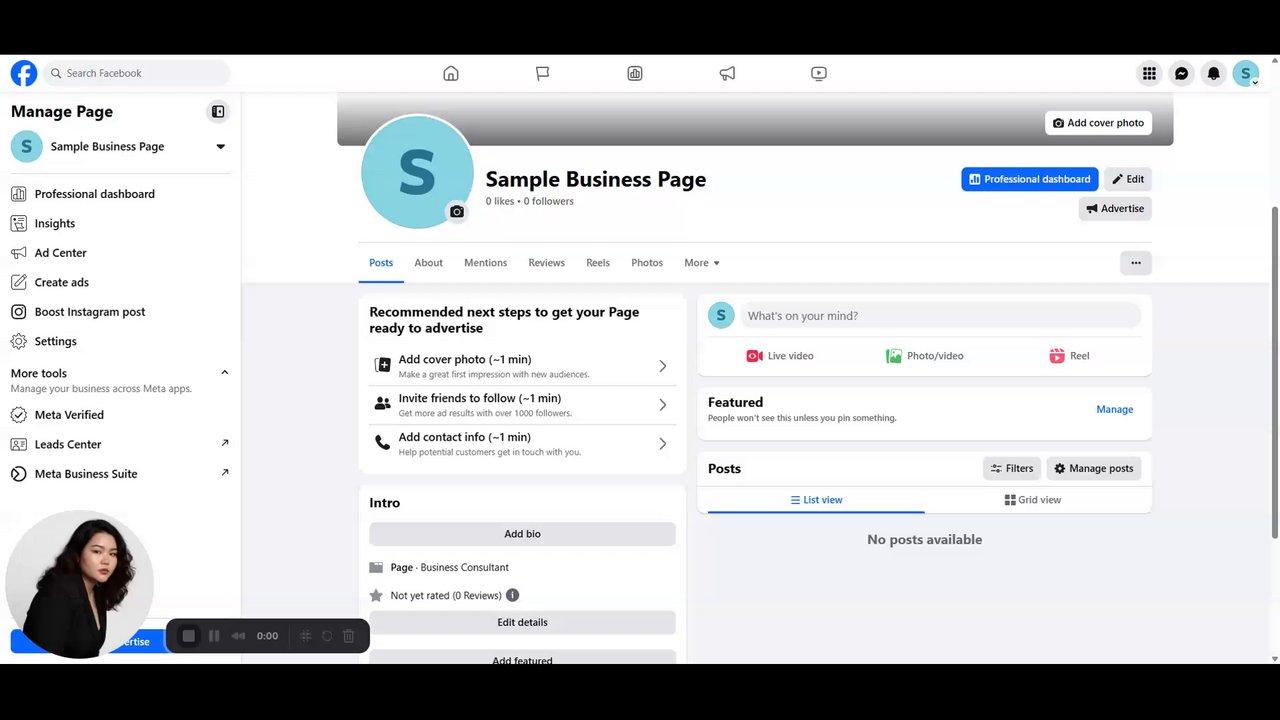Open the More tab dropdown

click(x=702, y=263)
